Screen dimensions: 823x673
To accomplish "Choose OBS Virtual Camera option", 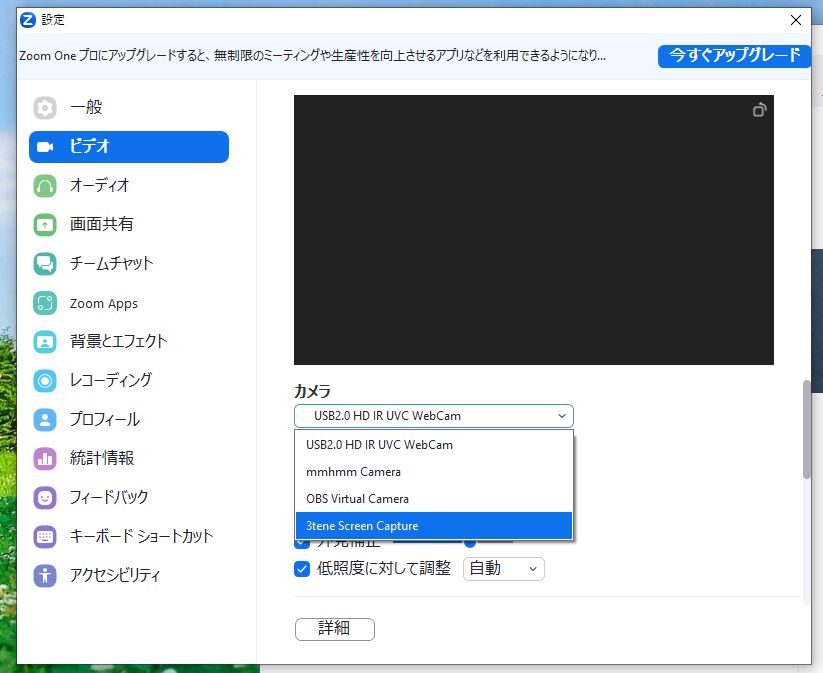I will 434,499.
